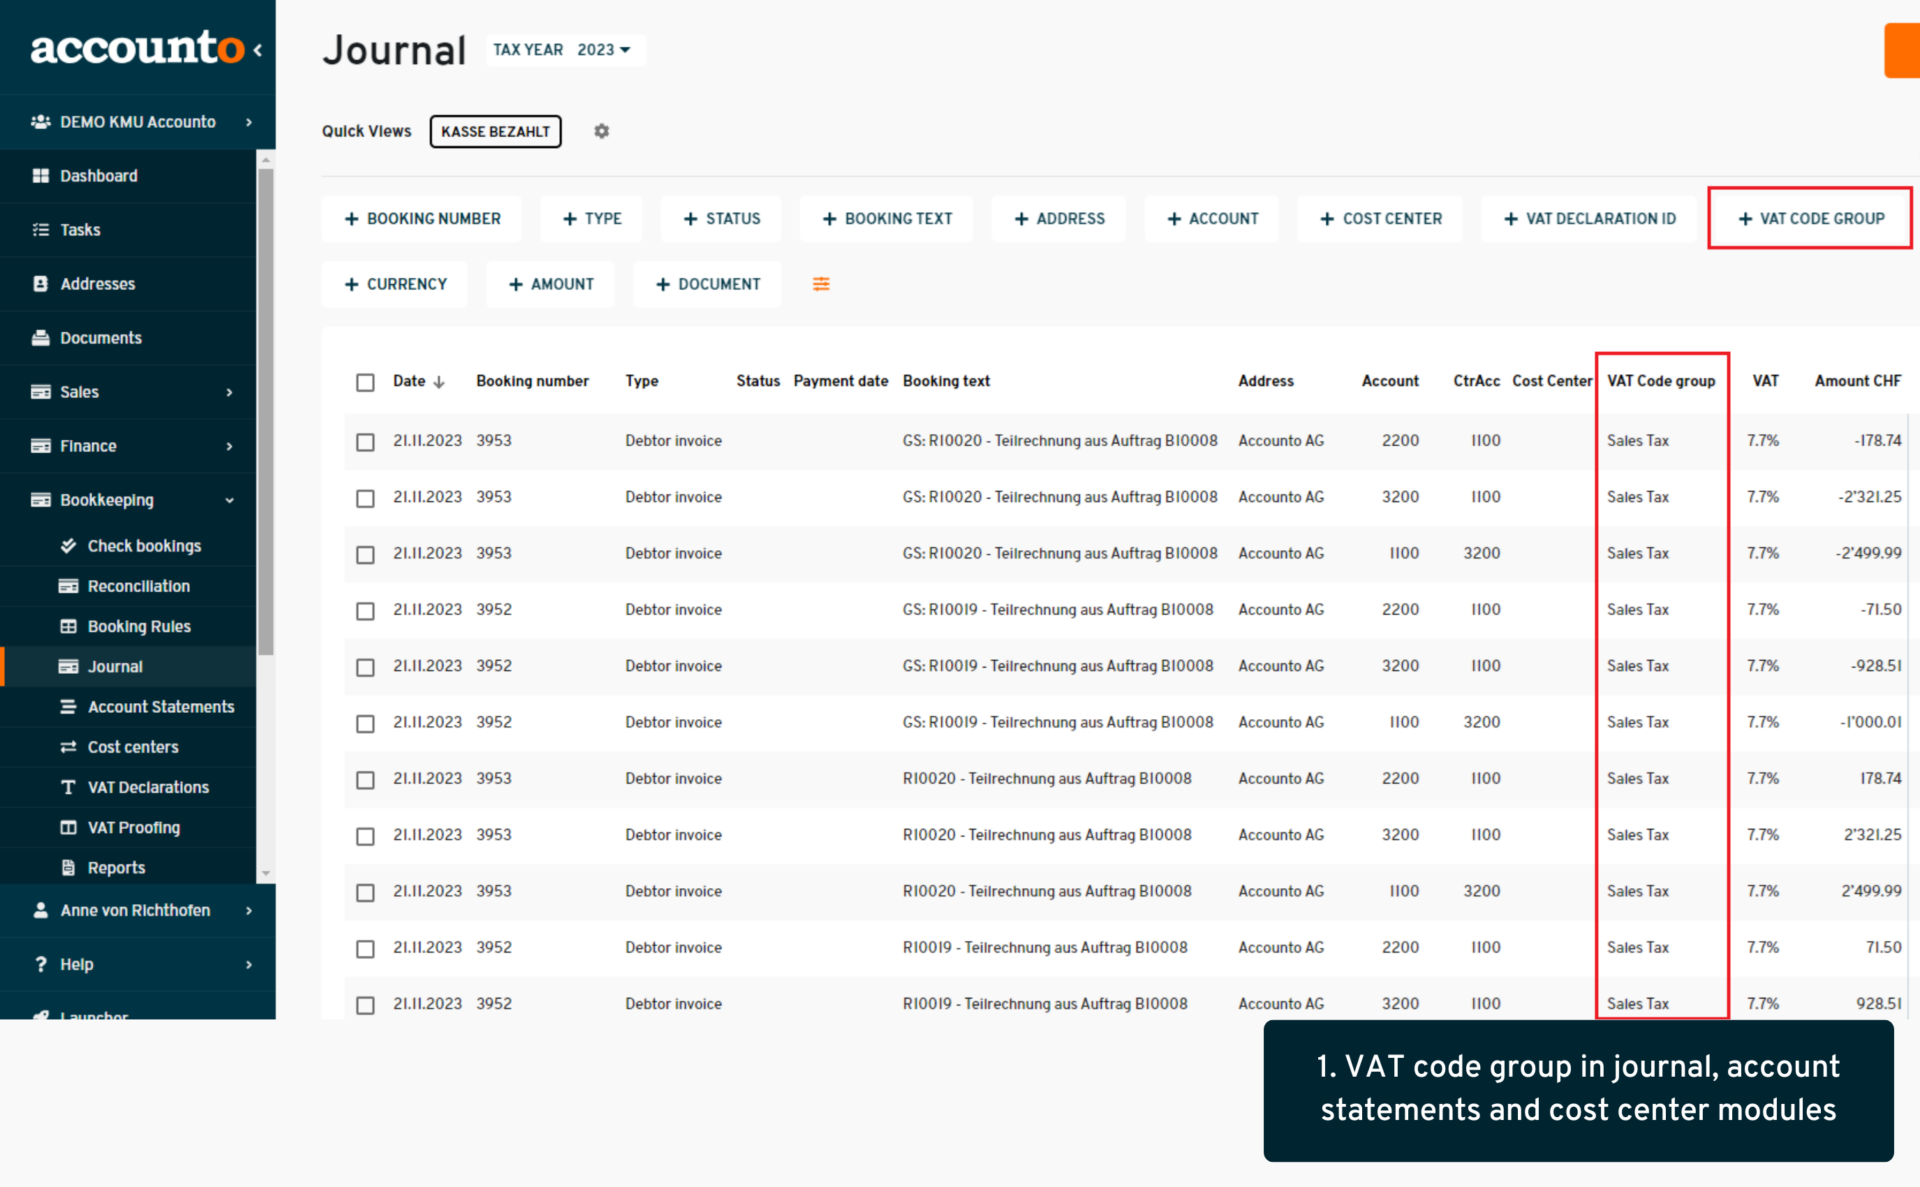This screenshot has height=1187, width=1920.
Task: Expand the Help menu chevron
Action: [249, 965]
